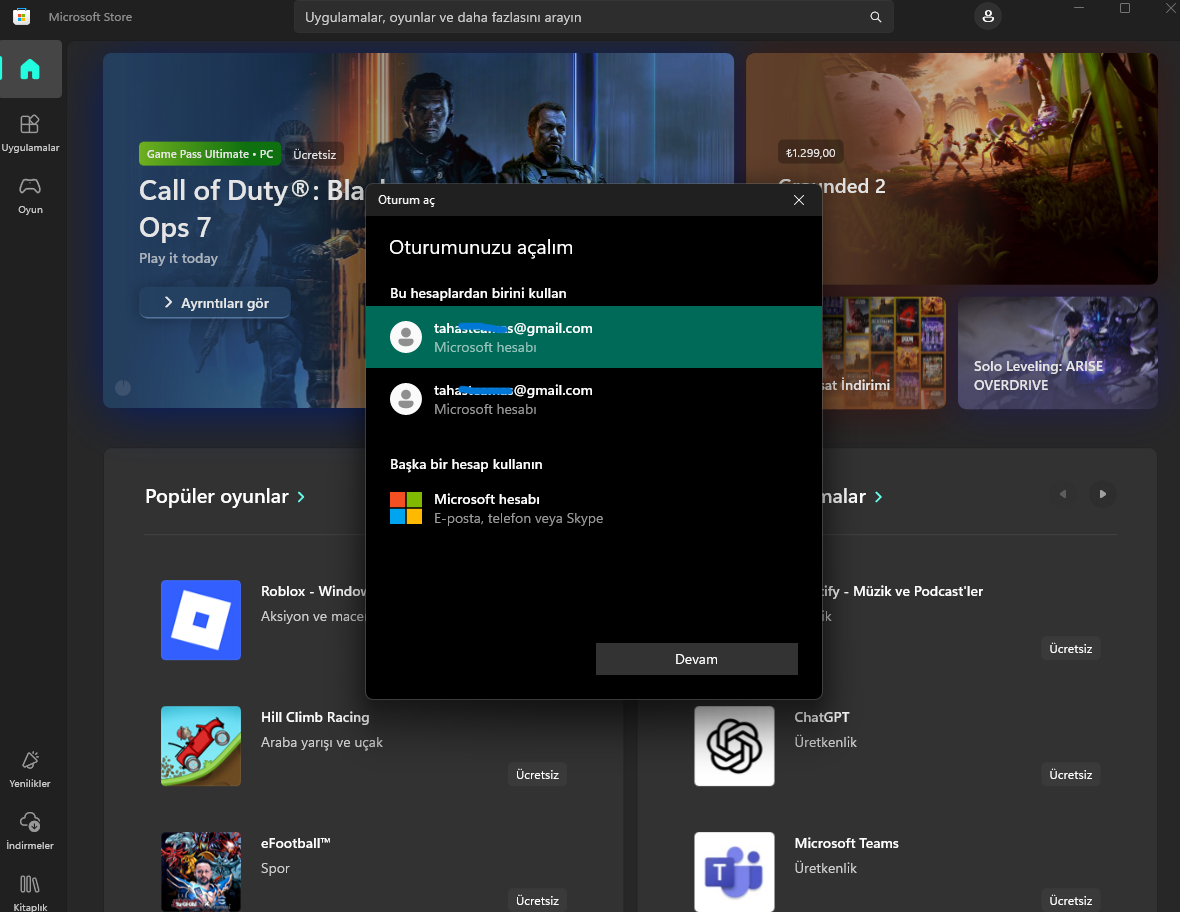Open the user profile account icon
This screenshot has height=912, width=1180.
(x=987, y=16)
